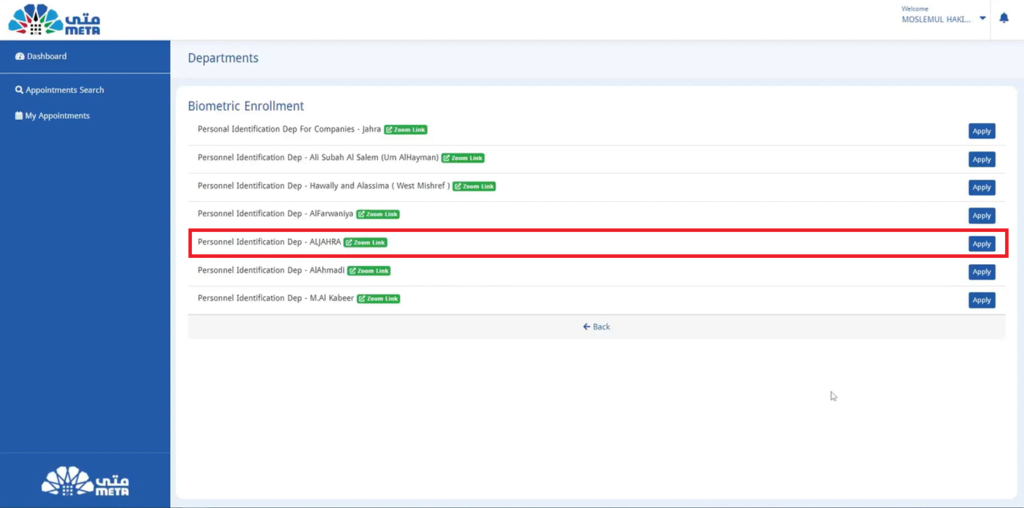Apply for M.Al Kabeer department

[981, 300]
